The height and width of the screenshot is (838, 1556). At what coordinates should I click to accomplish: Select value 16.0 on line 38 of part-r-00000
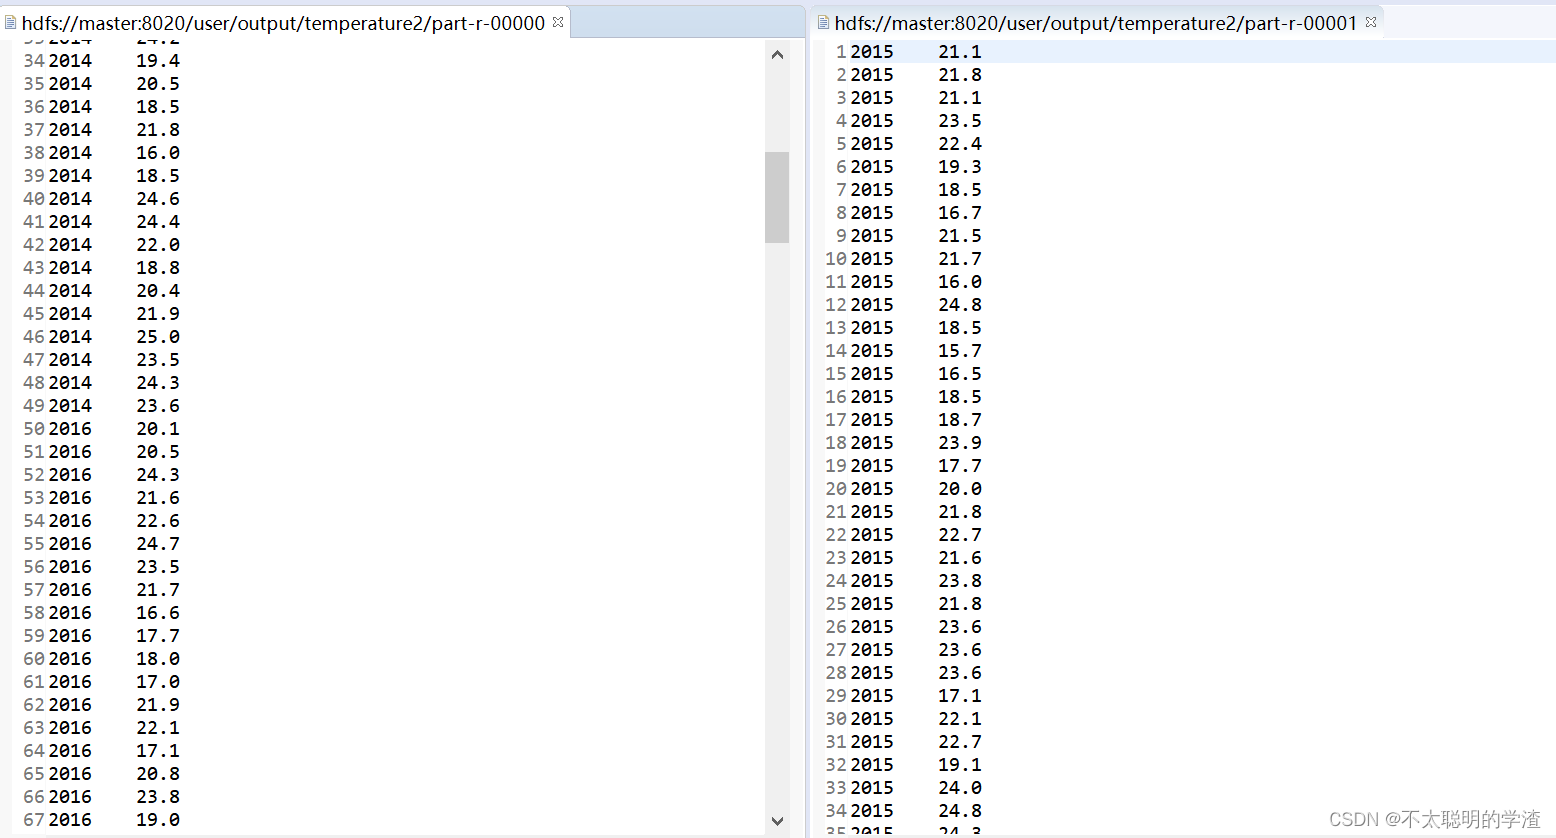(158, 153)
